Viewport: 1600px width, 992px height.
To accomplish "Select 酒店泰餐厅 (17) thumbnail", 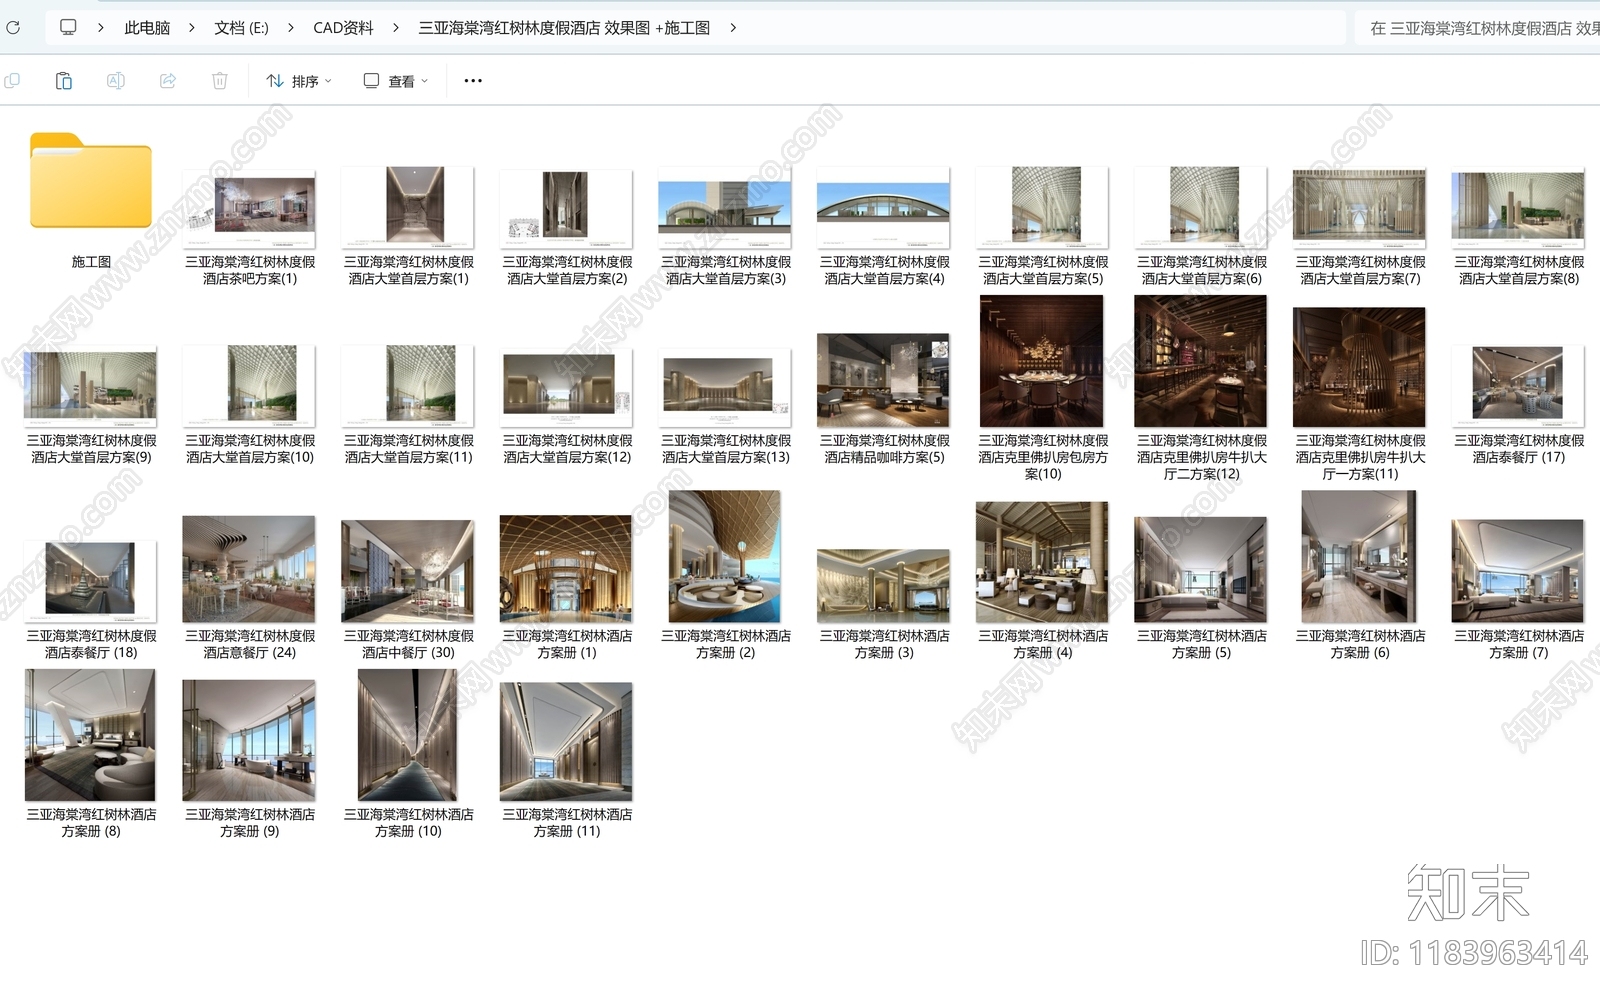I will pos(1518,386).
